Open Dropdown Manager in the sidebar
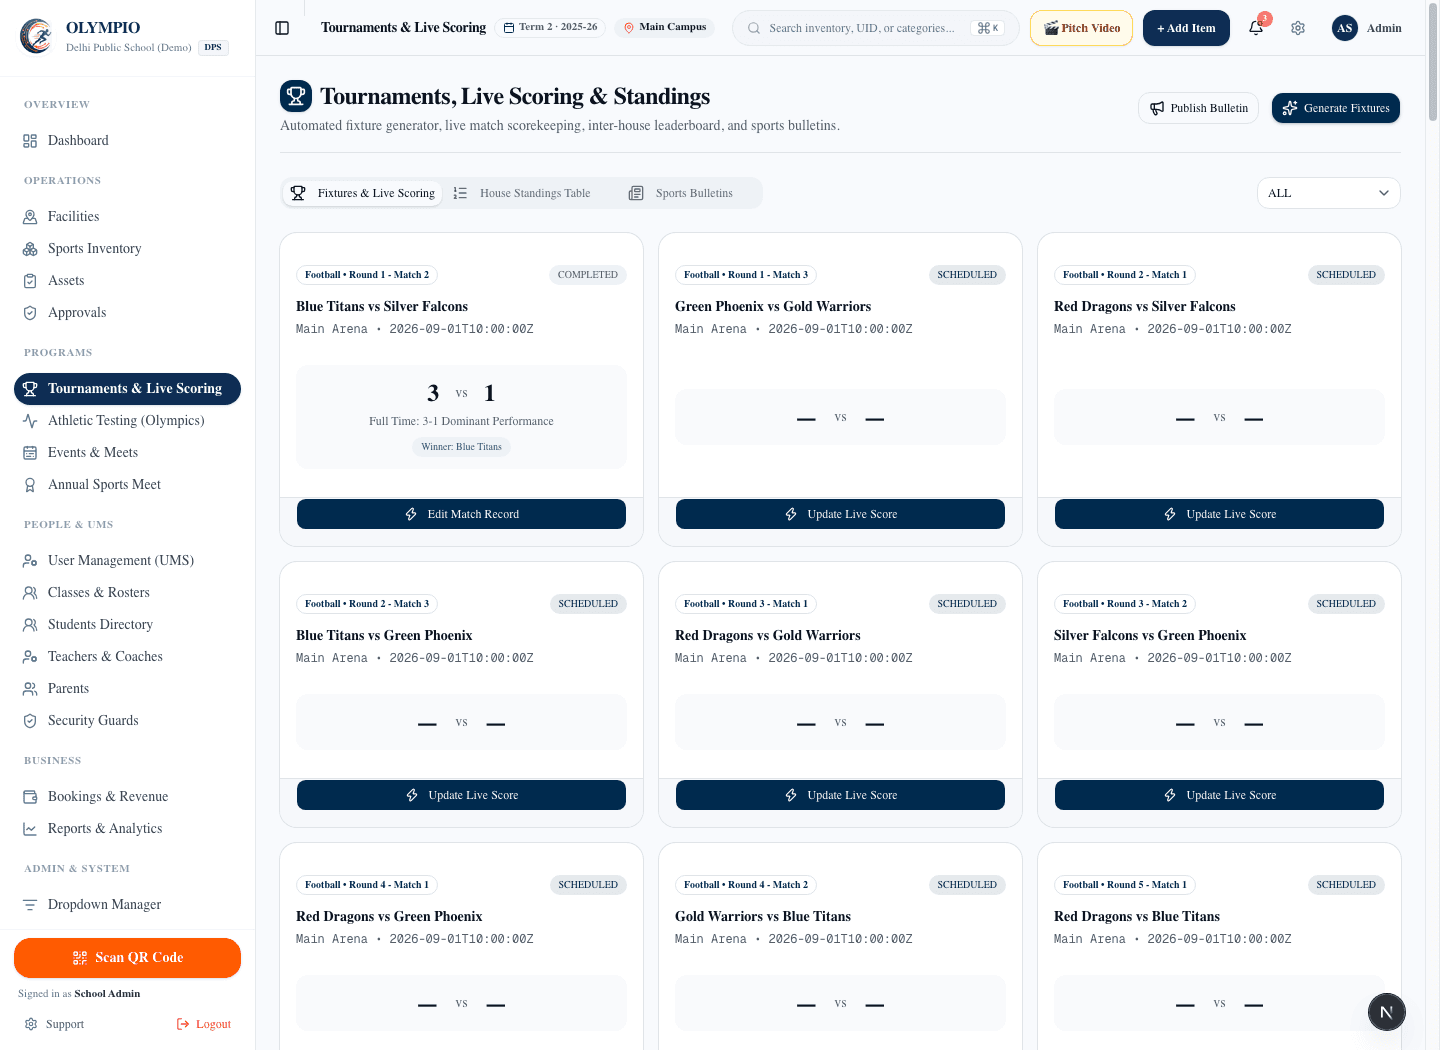 (x=127, y=905)
